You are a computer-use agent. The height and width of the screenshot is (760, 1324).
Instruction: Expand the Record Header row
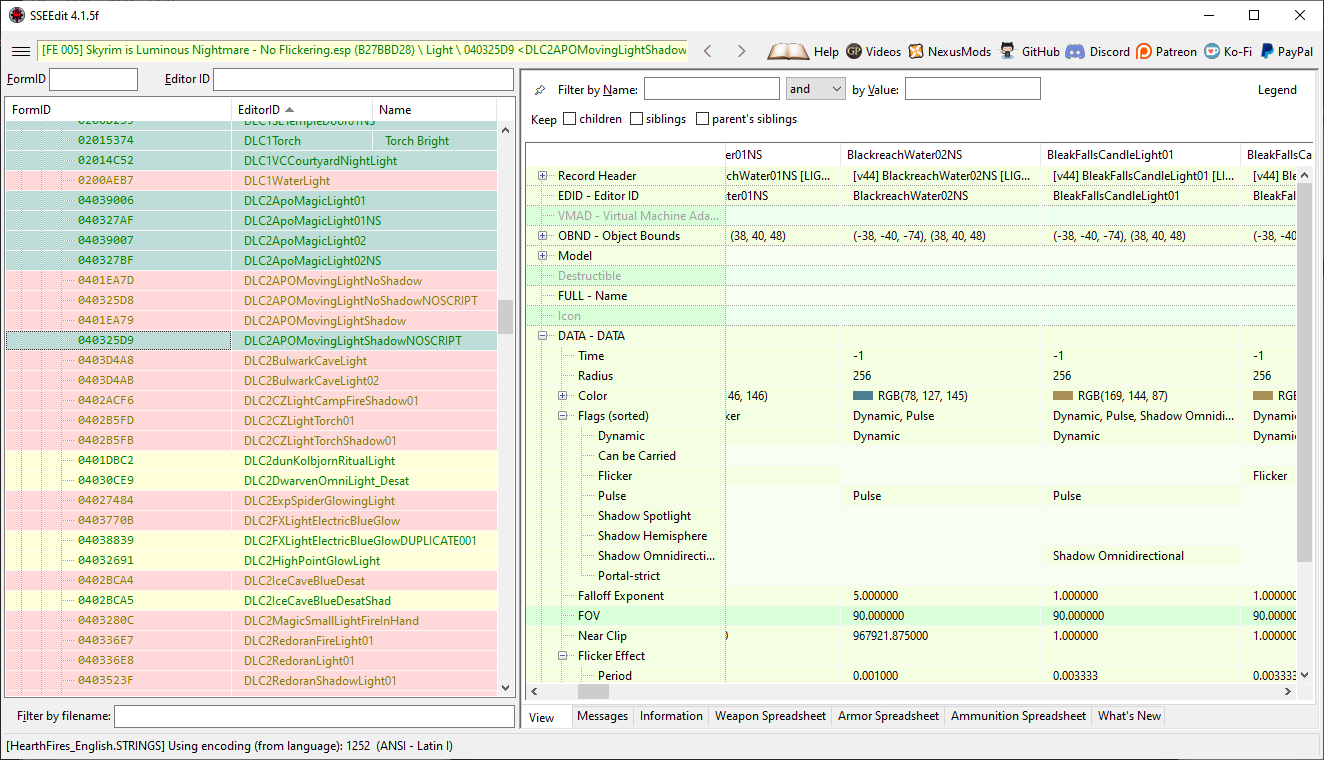(543, 176)
